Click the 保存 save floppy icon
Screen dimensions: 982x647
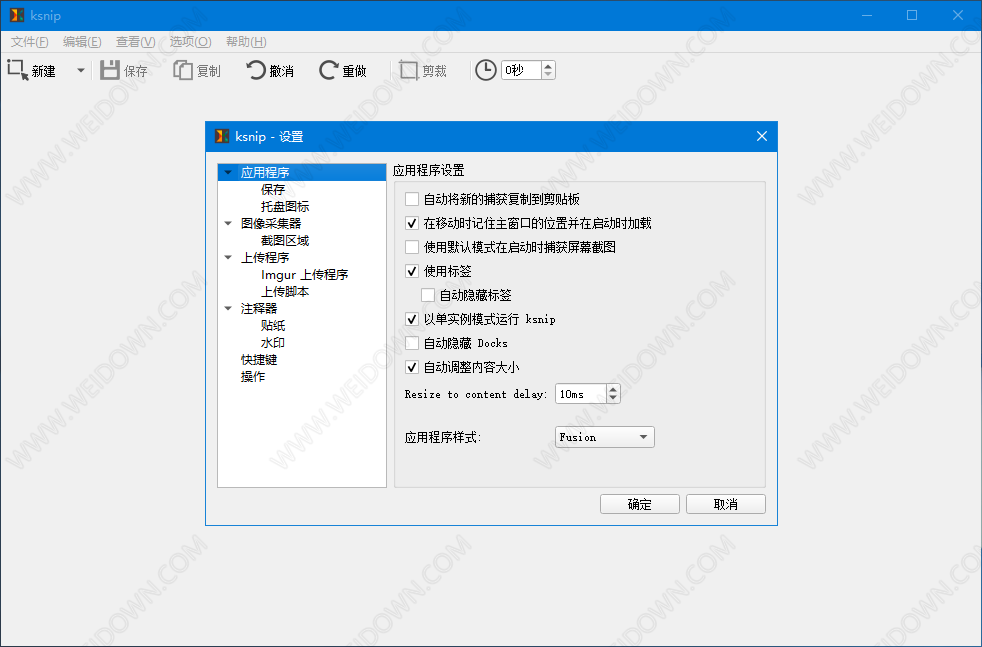(x=110, y=70)
